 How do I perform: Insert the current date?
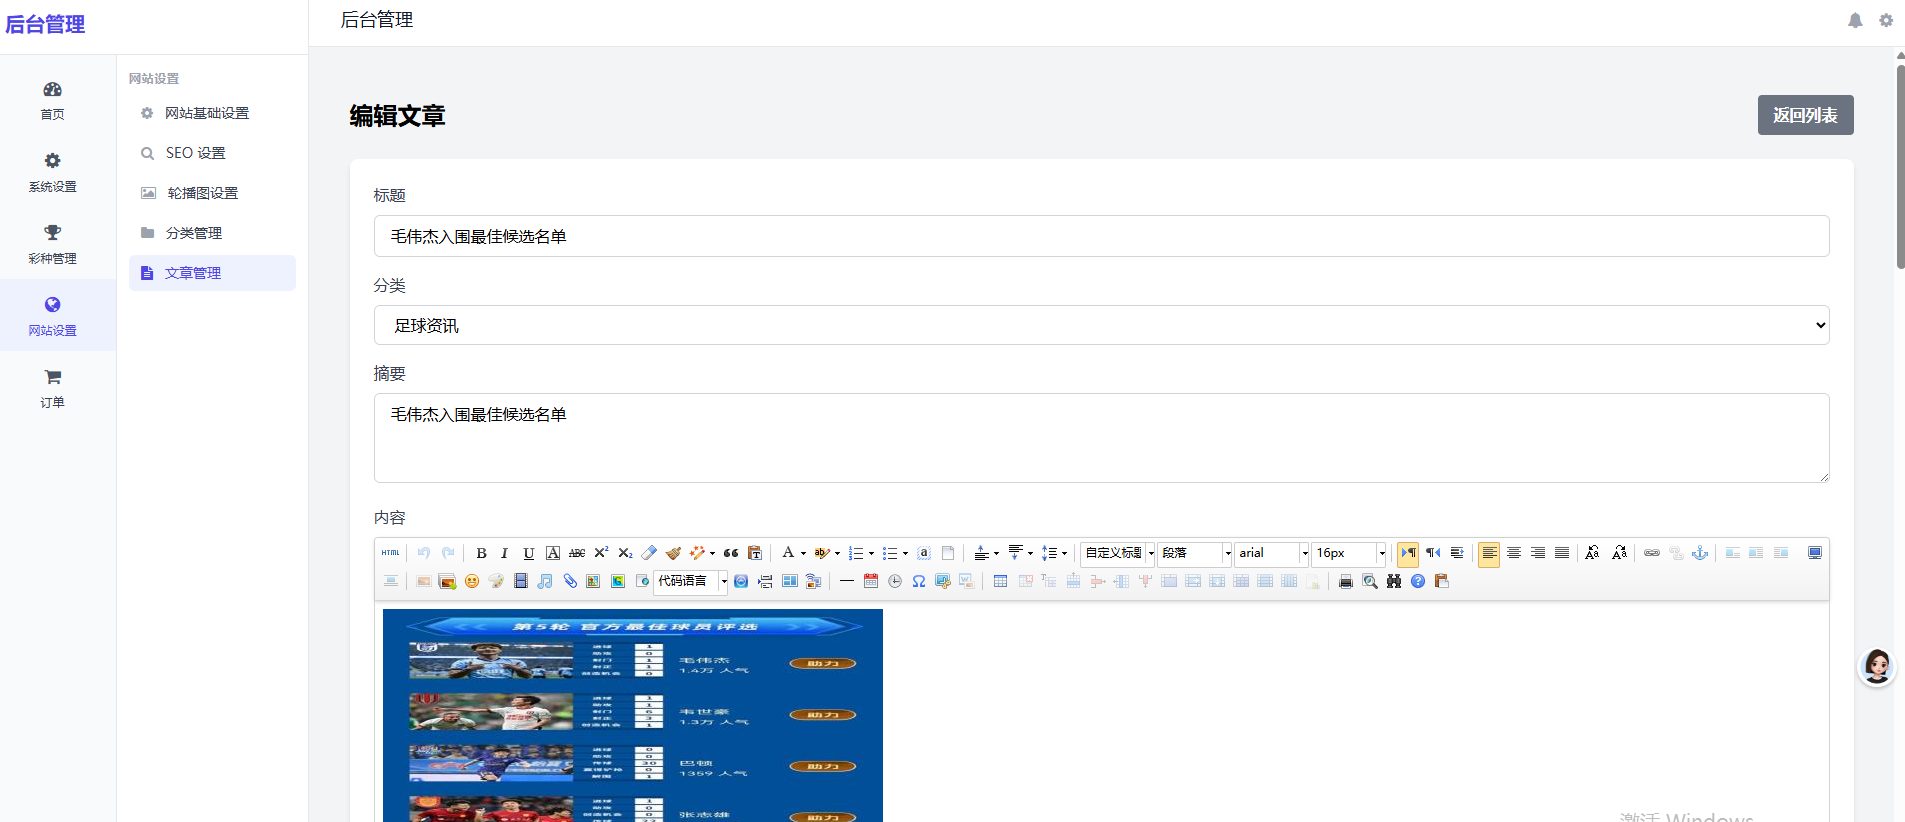pos(871,581)
